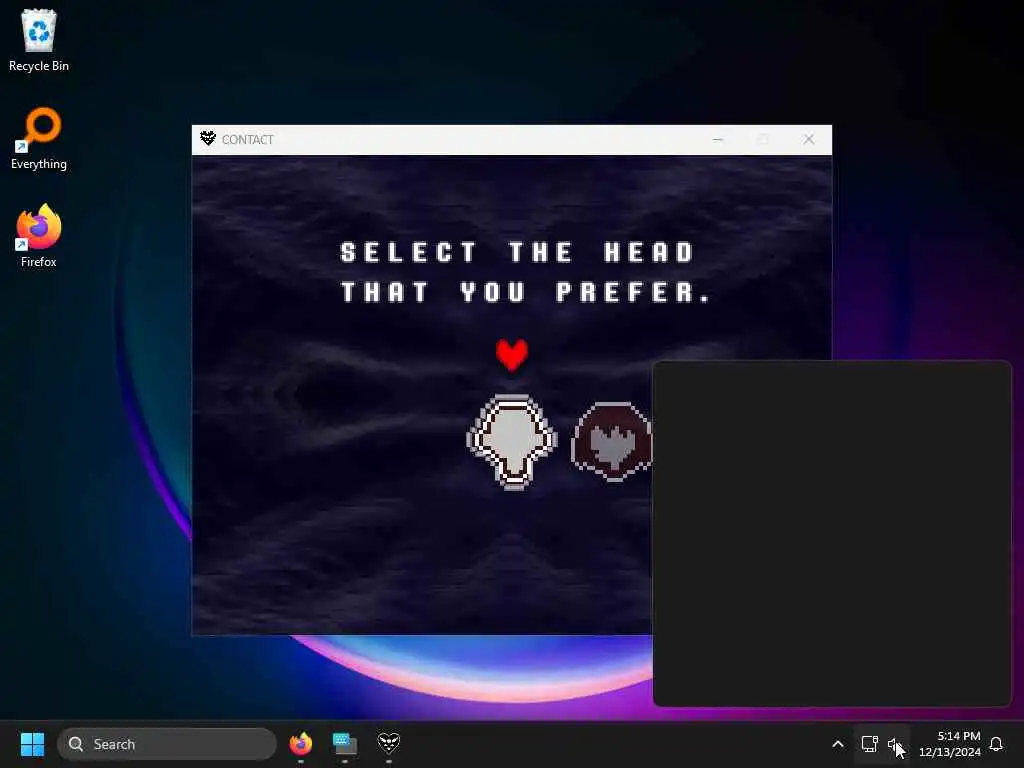This screenshot has height=768, width=1024.
Task: Open the computer app taskbar icon
Action: pos(344,744)
